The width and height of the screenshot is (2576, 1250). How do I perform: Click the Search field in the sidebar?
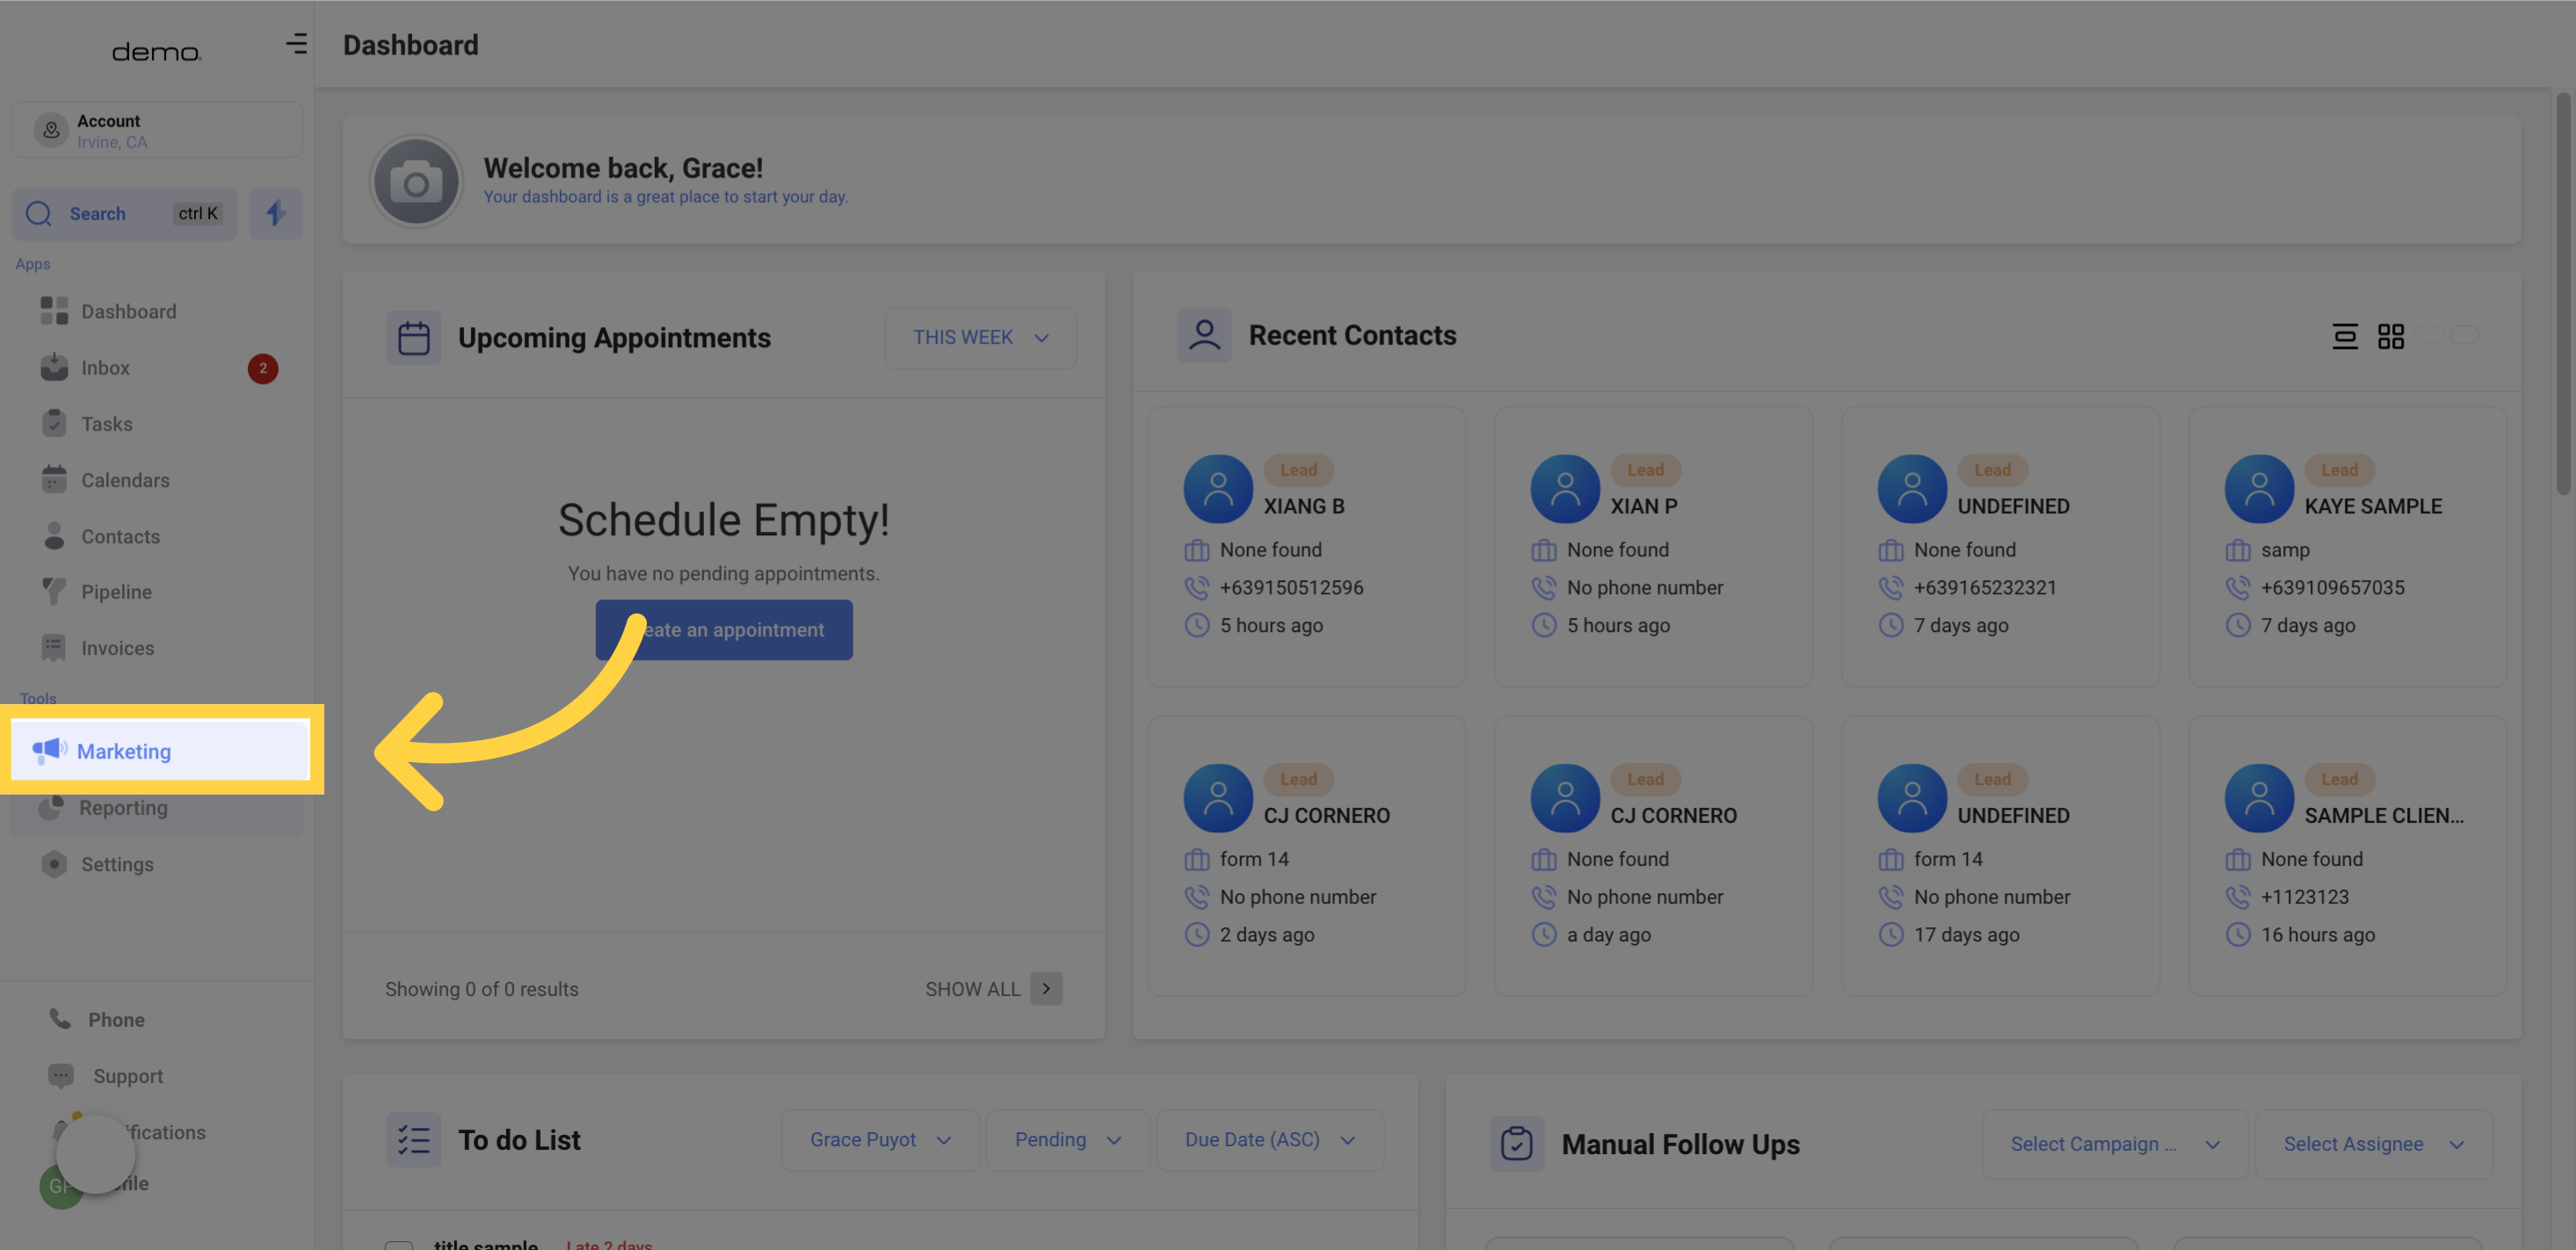[125, 213]
